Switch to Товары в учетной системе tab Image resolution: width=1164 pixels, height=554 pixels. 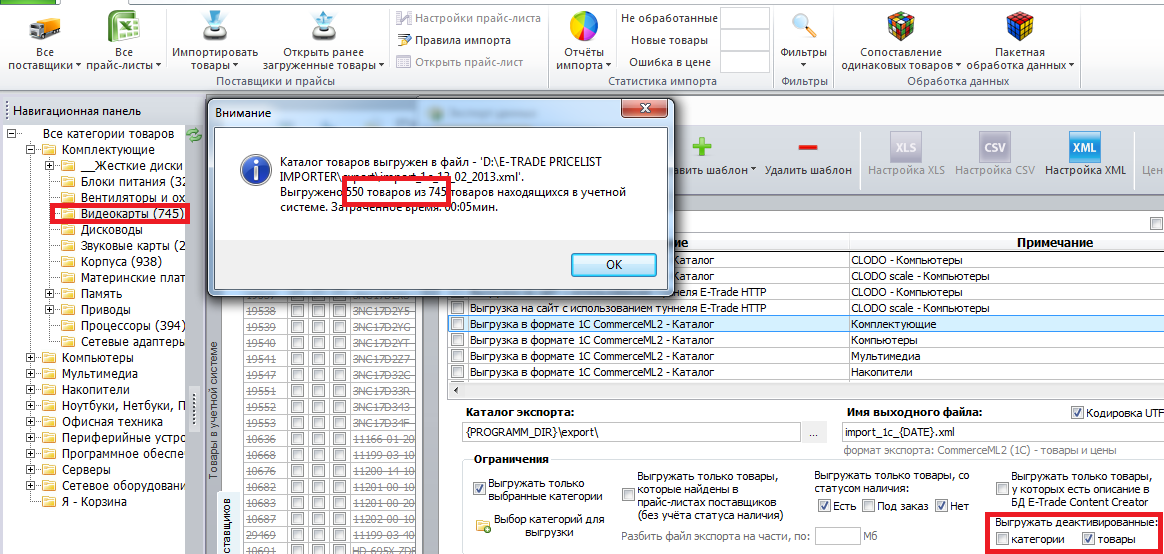[215, 409]
